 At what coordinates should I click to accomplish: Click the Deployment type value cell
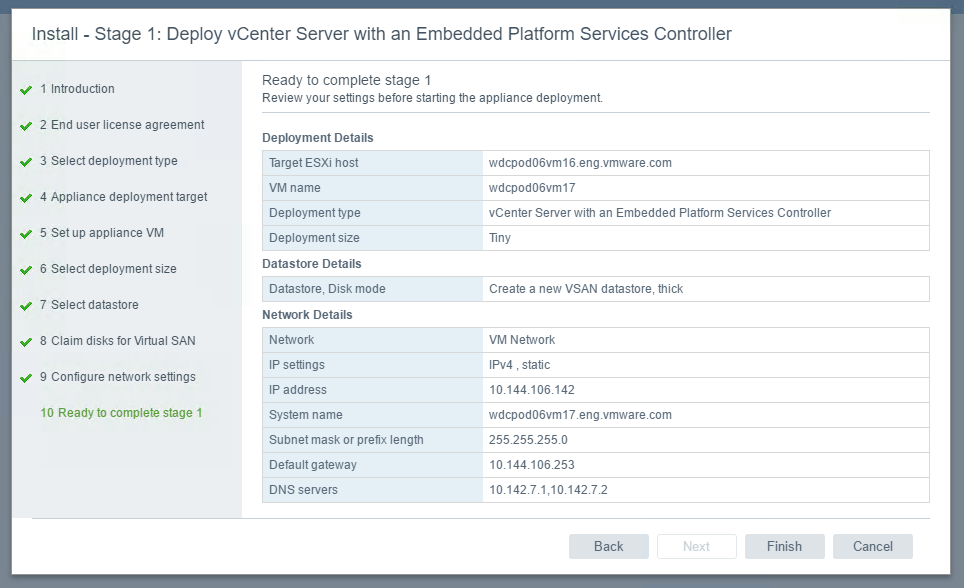(706, 213)
